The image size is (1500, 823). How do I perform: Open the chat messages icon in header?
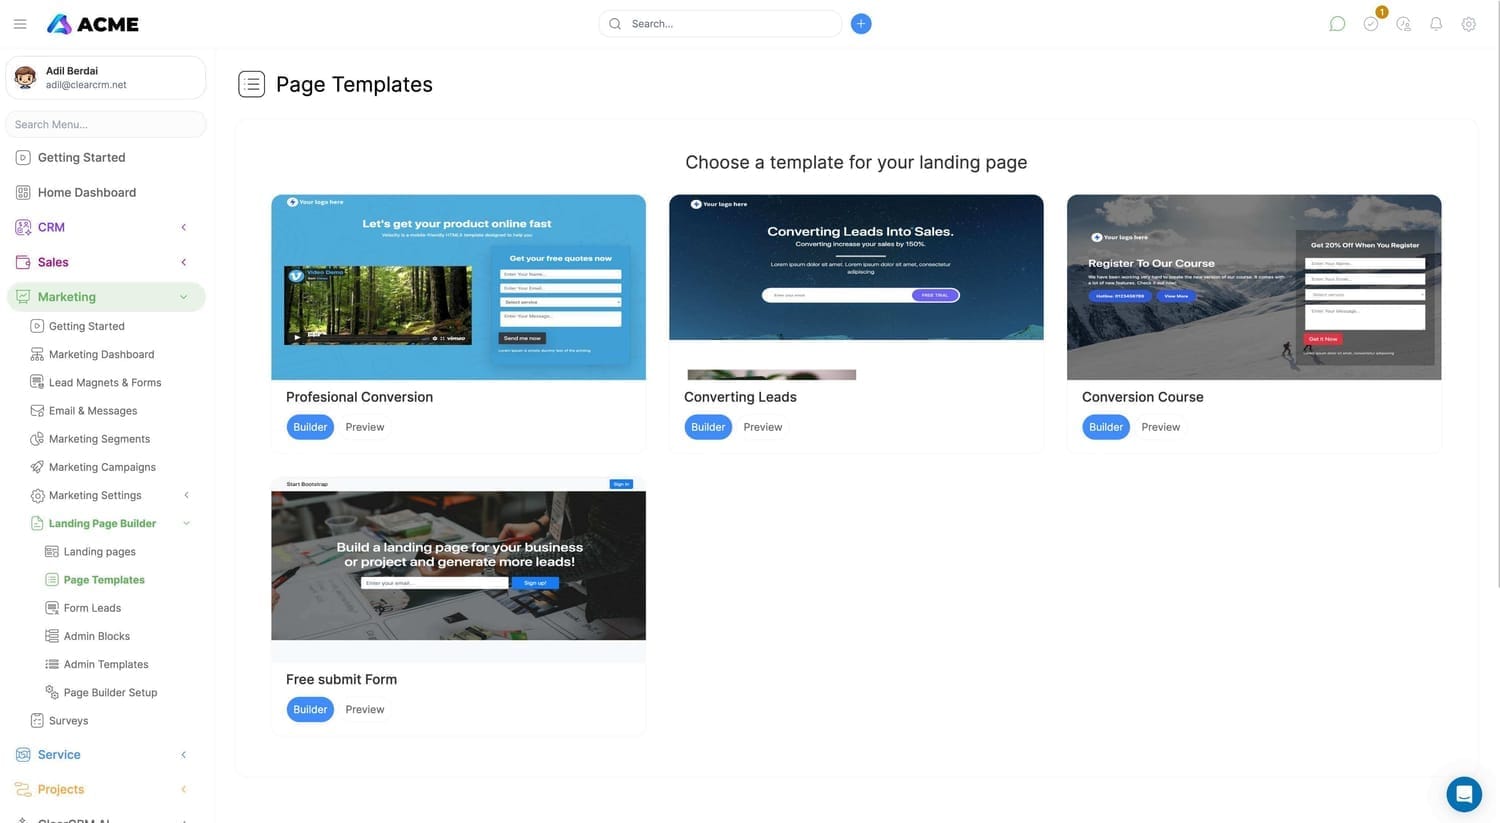pos(1337,24)
